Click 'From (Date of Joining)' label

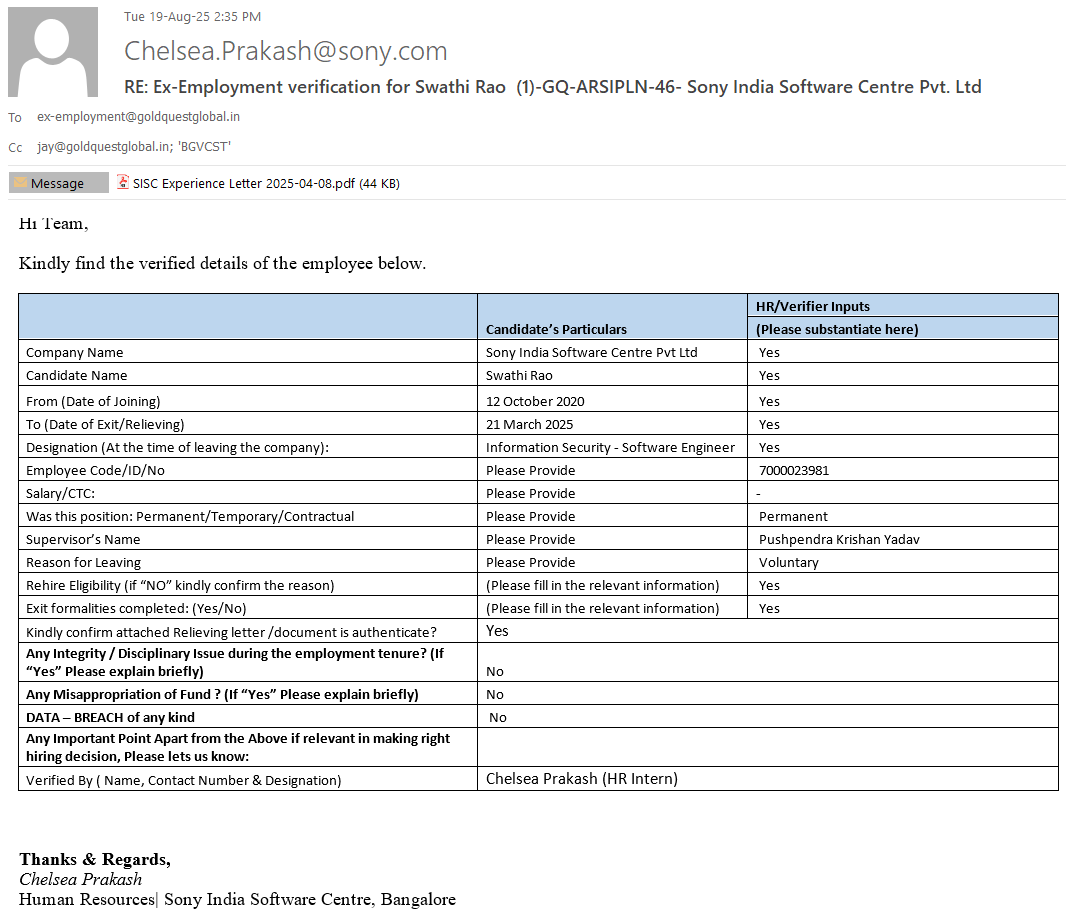click(x=93, y=401)
